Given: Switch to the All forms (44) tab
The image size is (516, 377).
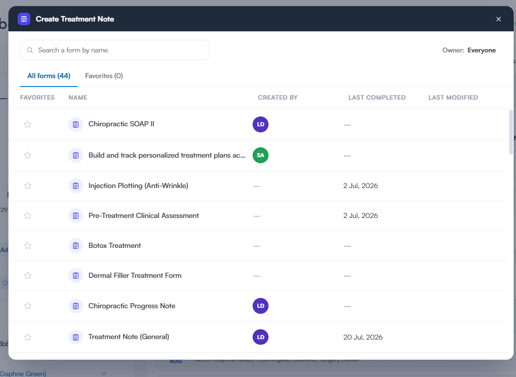Looking at the screenshot, I should click(x=49, y=76).
